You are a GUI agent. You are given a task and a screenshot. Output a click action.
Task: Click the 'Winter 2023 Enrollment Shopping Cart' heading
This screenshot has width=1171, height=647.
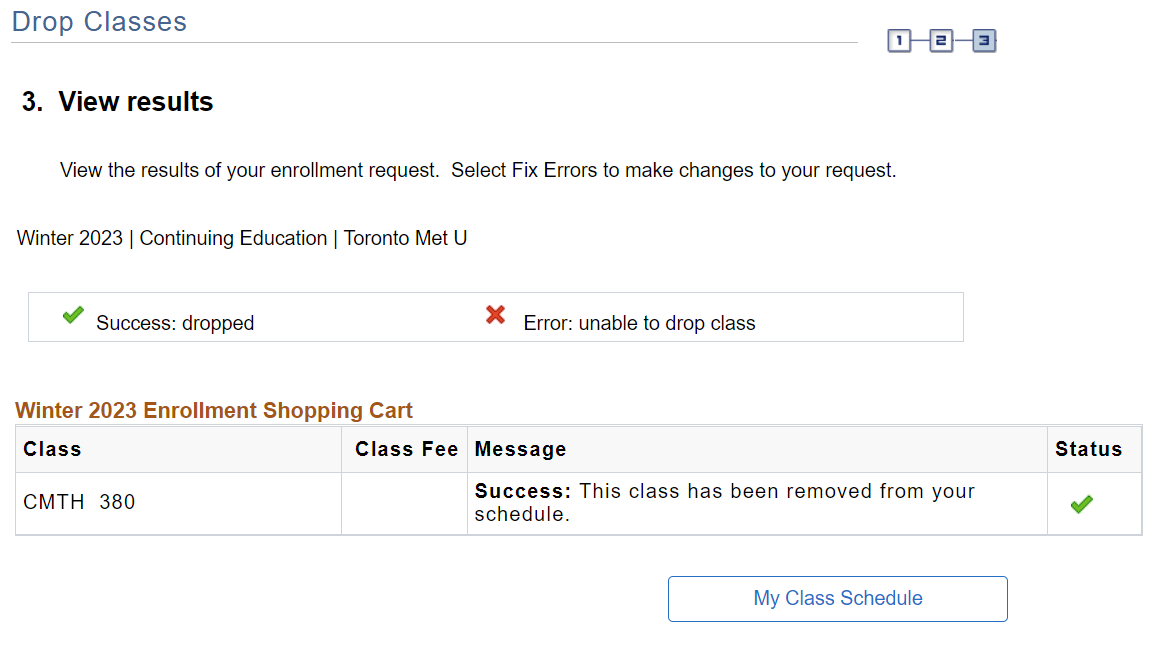[x=214, y=410]
